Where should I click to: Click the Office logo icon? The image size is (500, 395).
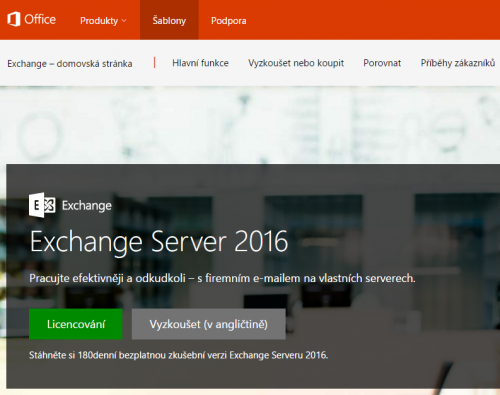pyautogui.click(x=14, y=19)
